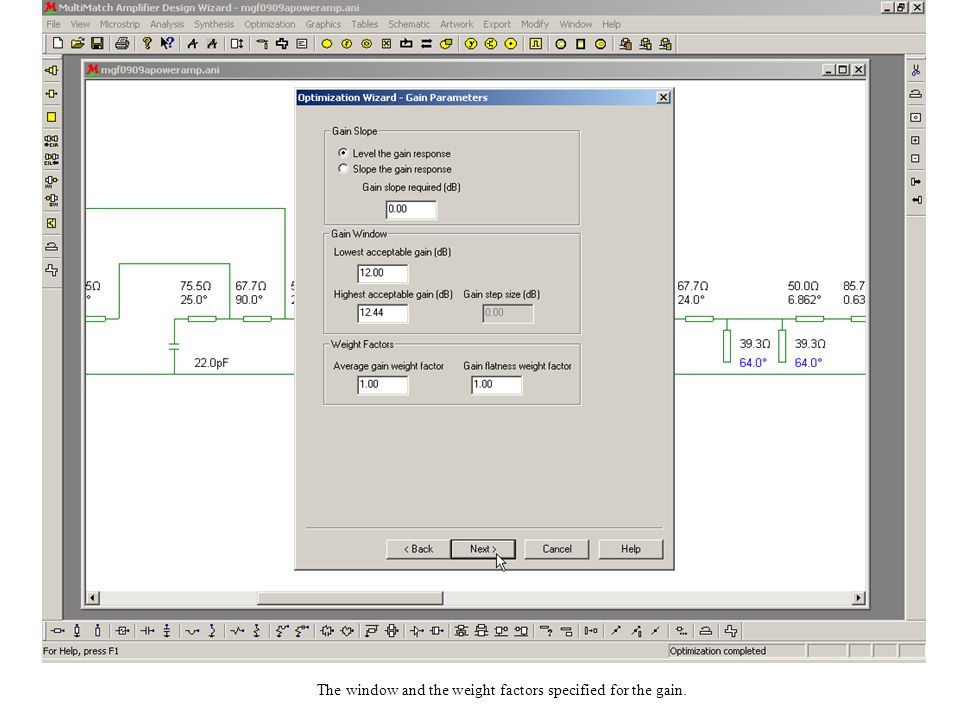
Task: Click the cross-shaped icon in the left sidebar
Action: (x=51, y=270)
